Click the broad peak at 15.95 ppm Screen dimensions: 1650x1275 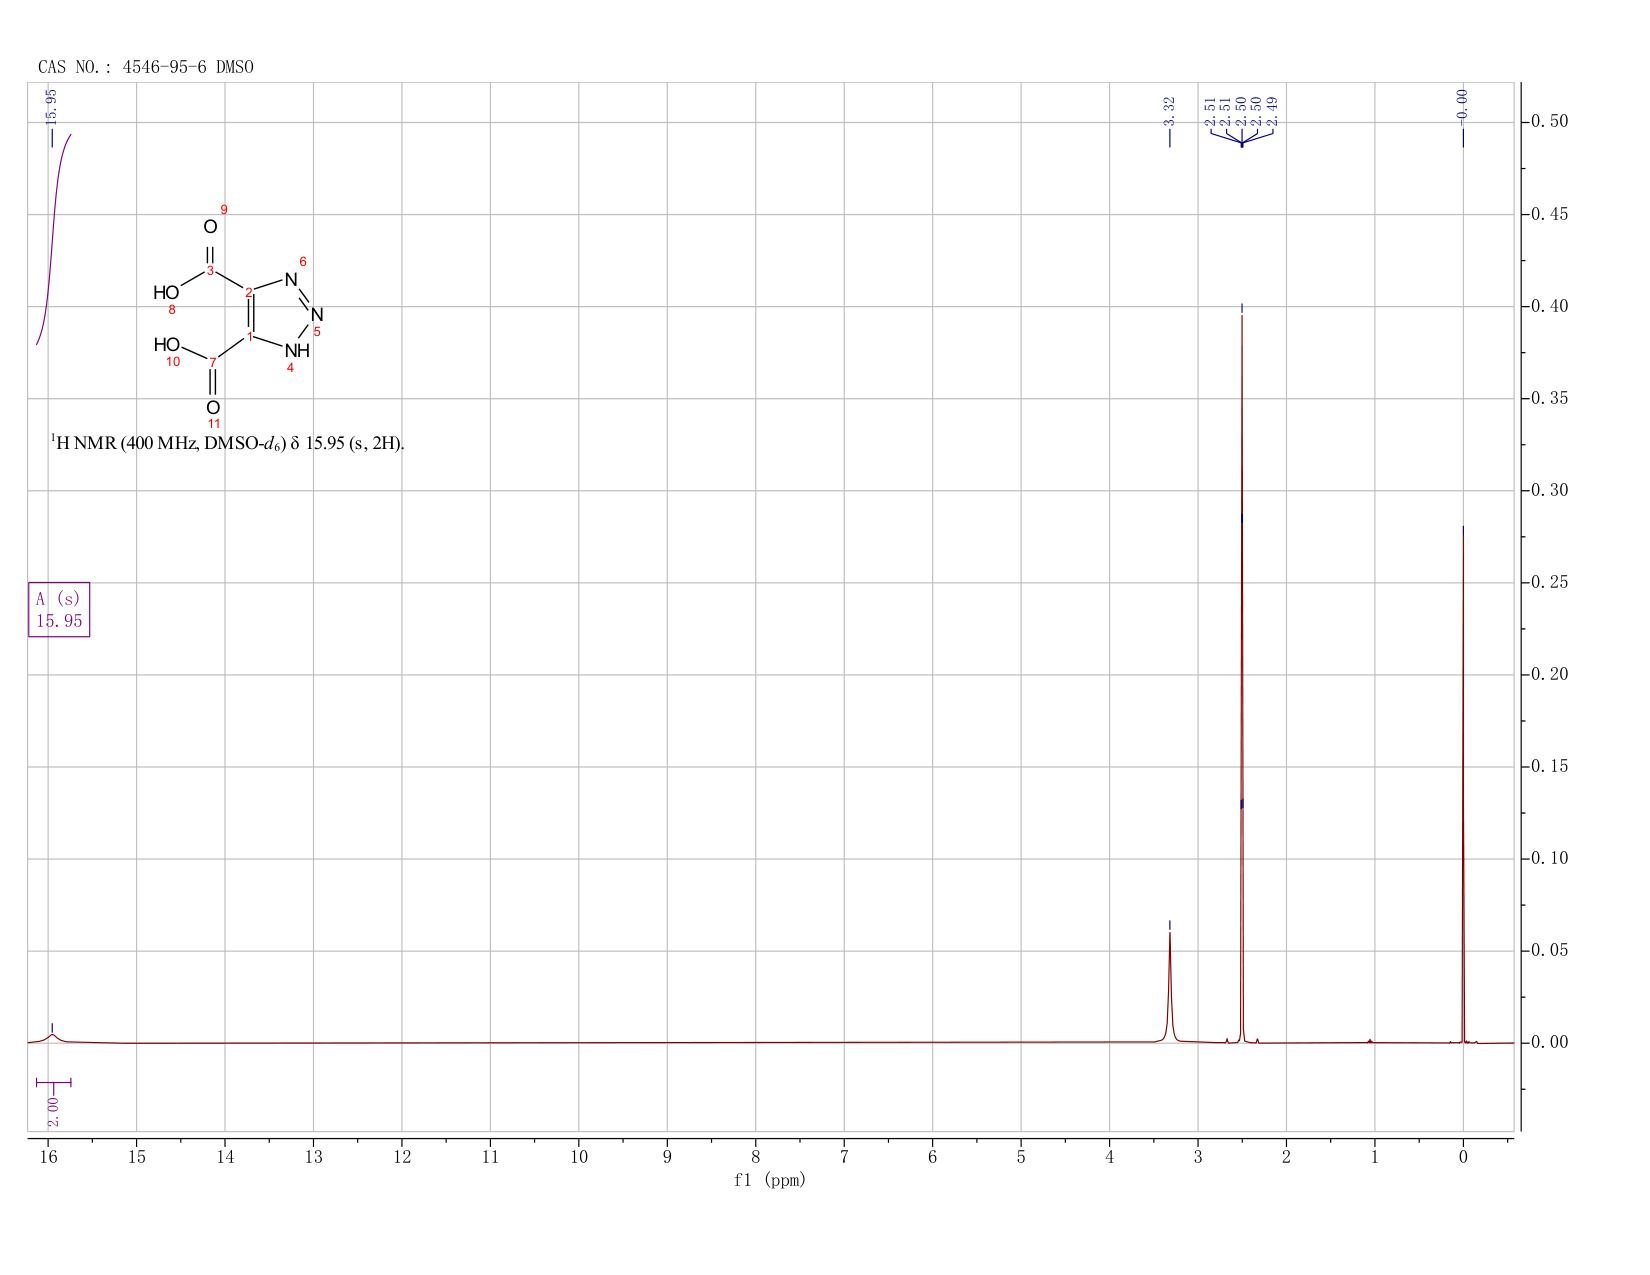[52, 1037]
